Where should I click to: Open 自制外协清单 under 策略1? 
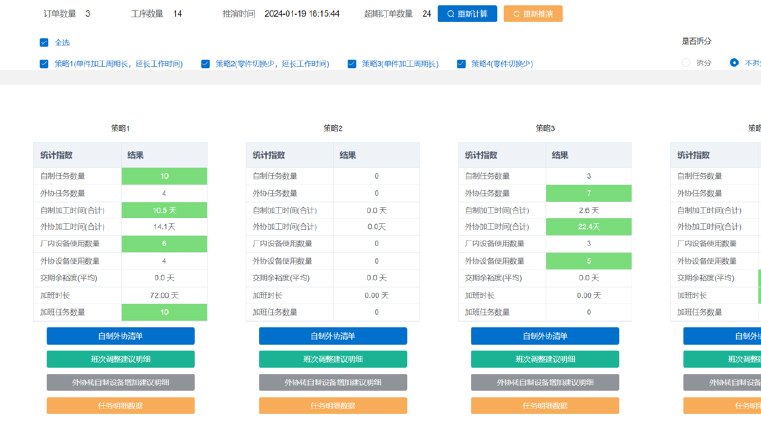pos(120,336)
